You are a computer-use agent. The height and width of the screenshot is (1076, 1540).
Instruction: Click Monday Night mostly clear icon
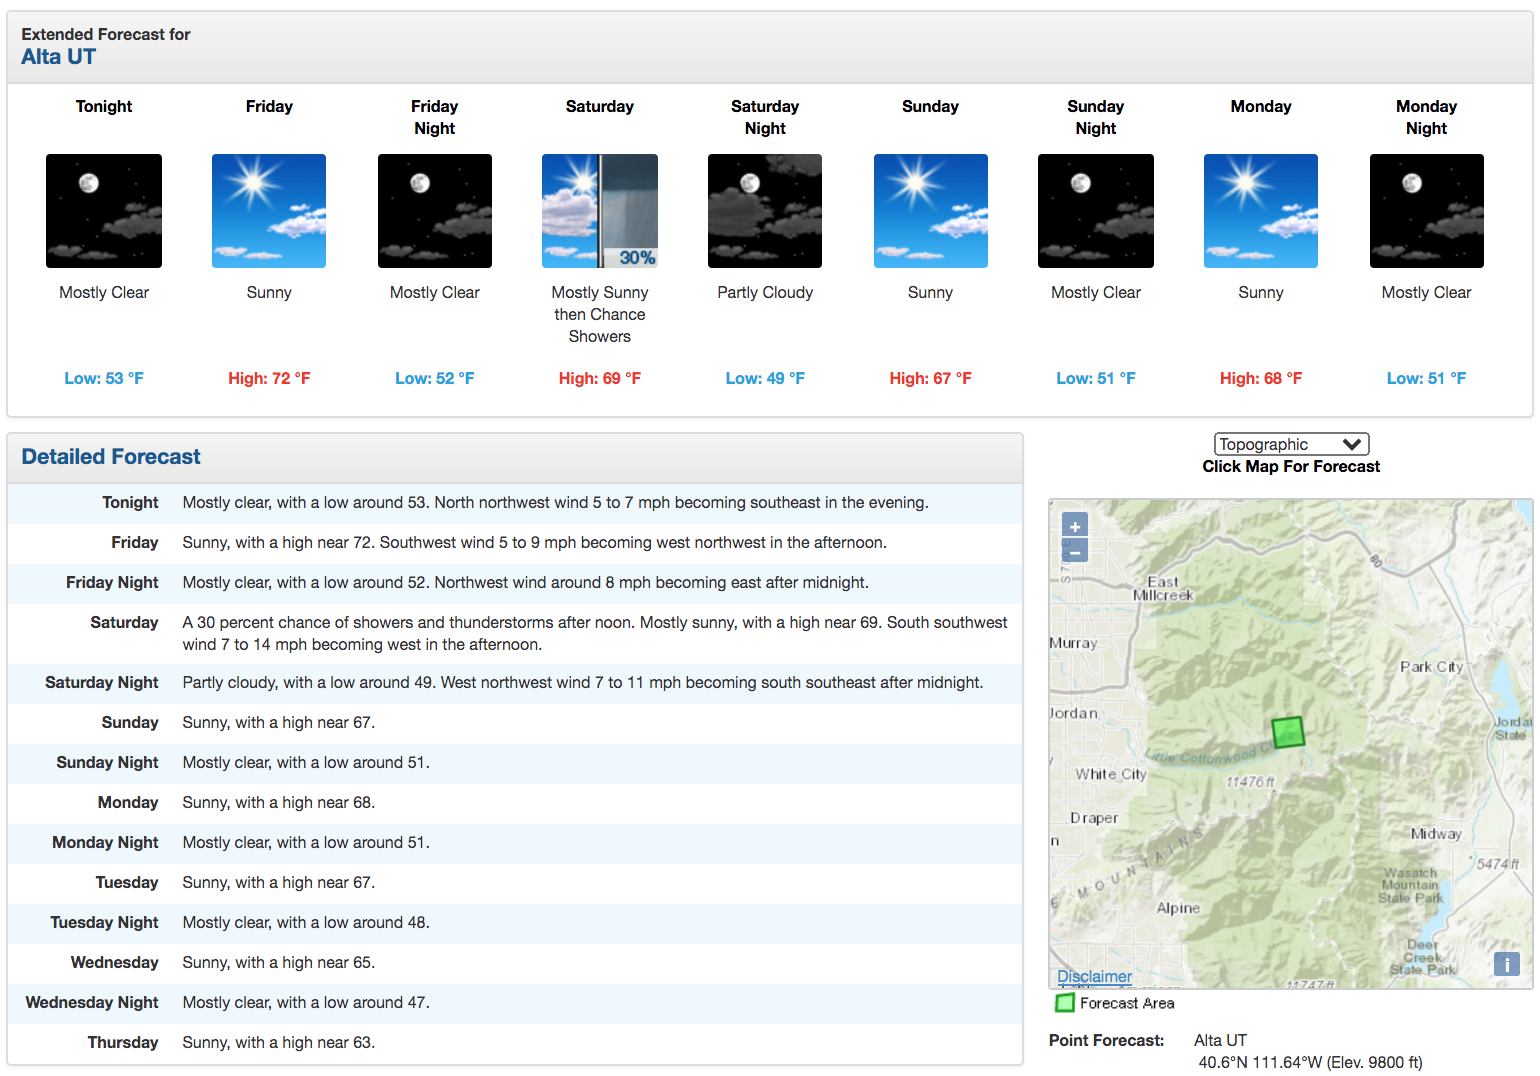coord(1427,211)
